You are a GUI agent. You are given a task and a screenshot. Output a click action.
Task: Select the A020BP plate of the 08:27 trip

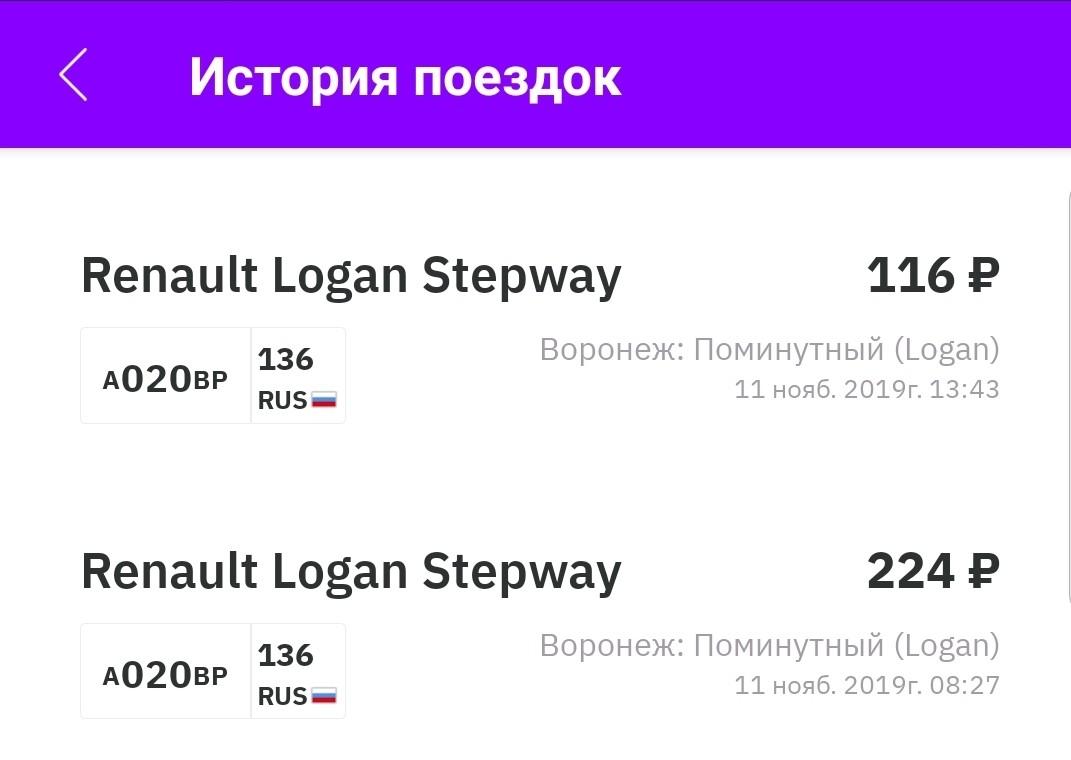coord(165,673)
